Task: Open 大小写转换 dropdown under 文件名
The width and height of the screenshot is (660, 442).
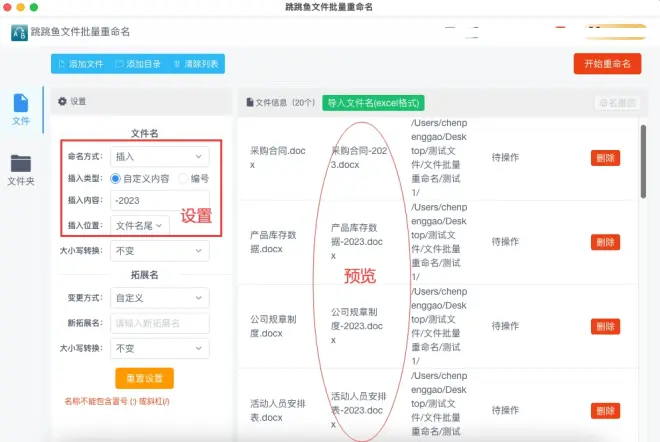Action: pyautogui.click(x=160, y=251)
